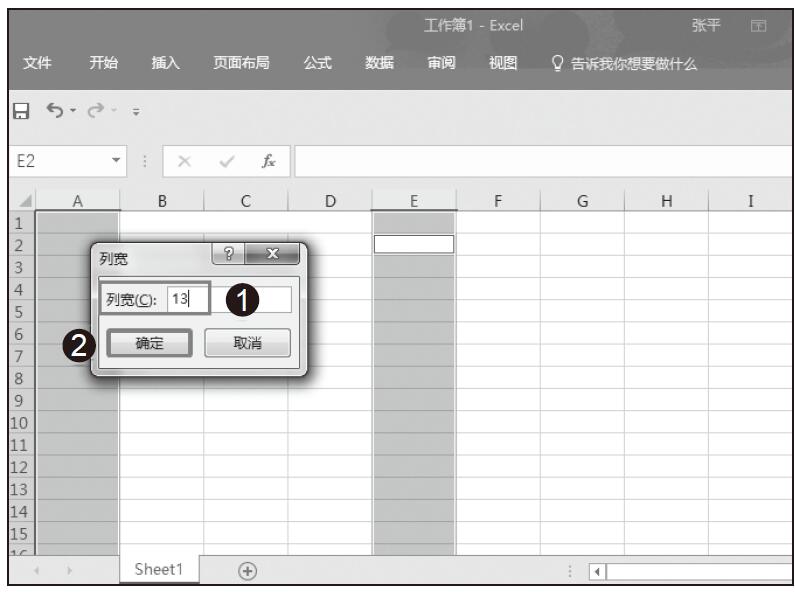
Task: Click the horizontal scrollbar left arrow
Action: 596,571
